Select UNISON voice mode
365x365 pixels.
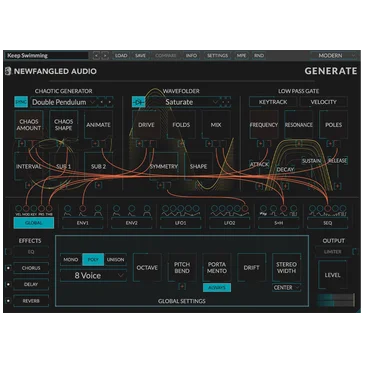click(115, 259)
